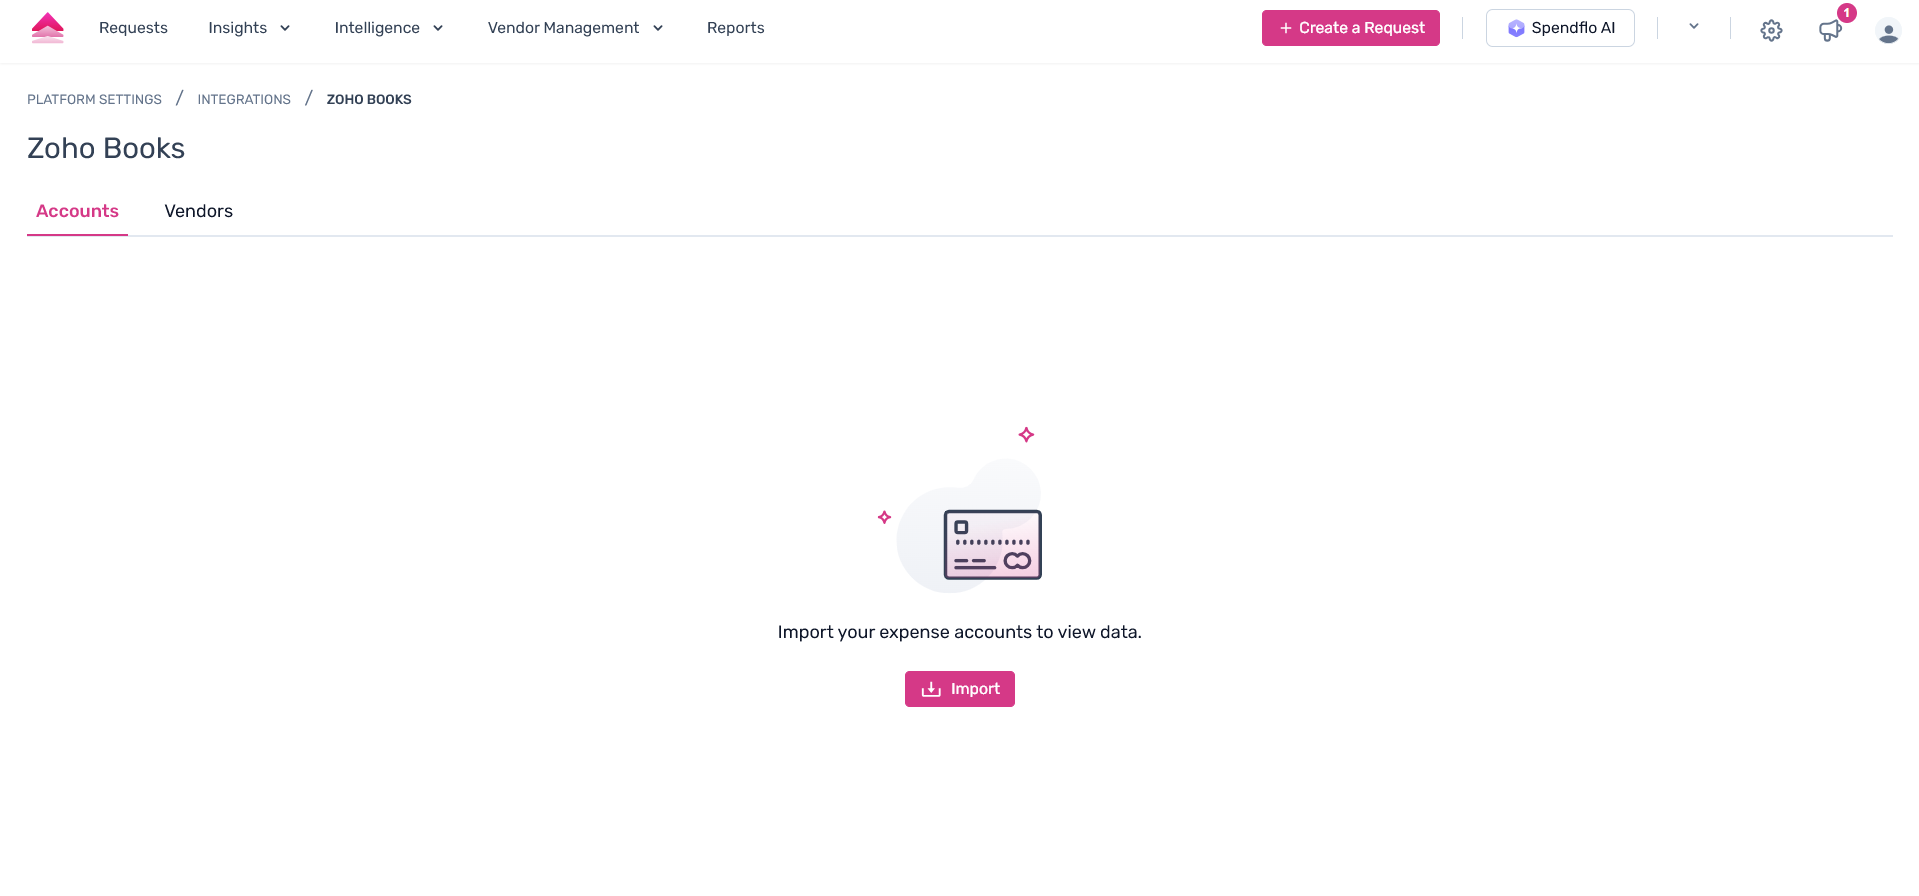Expand the Intelligence dropdown menu
The height and width of the screenshot is (896, 1919).
(389, 28)
